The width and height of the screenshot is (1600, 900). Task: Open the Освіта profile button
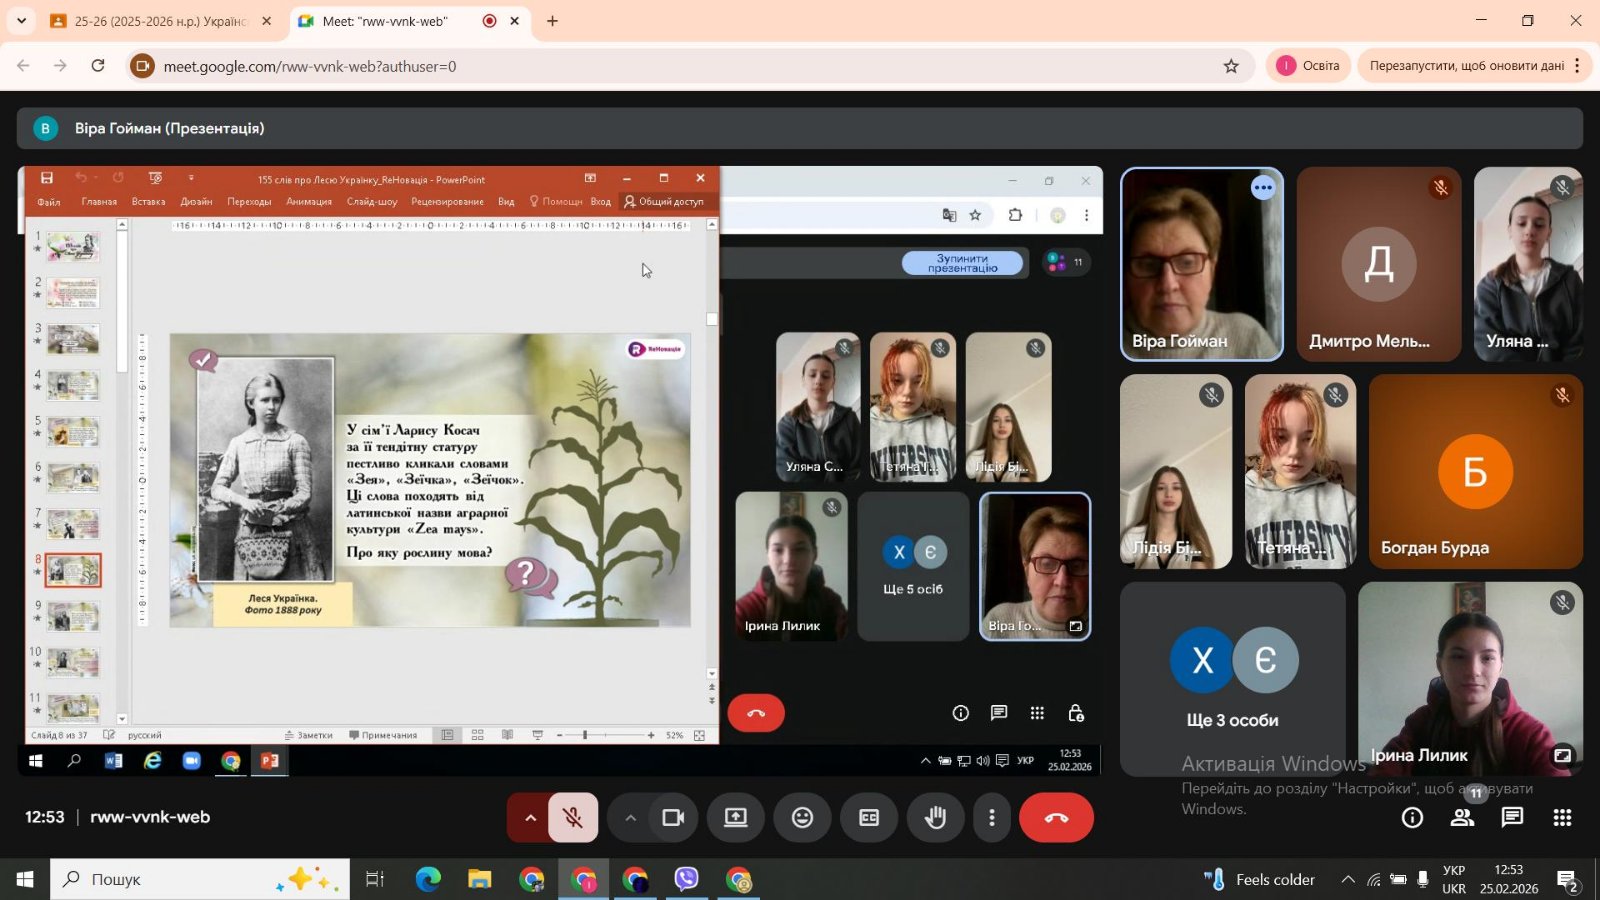tap(1308, 66)
